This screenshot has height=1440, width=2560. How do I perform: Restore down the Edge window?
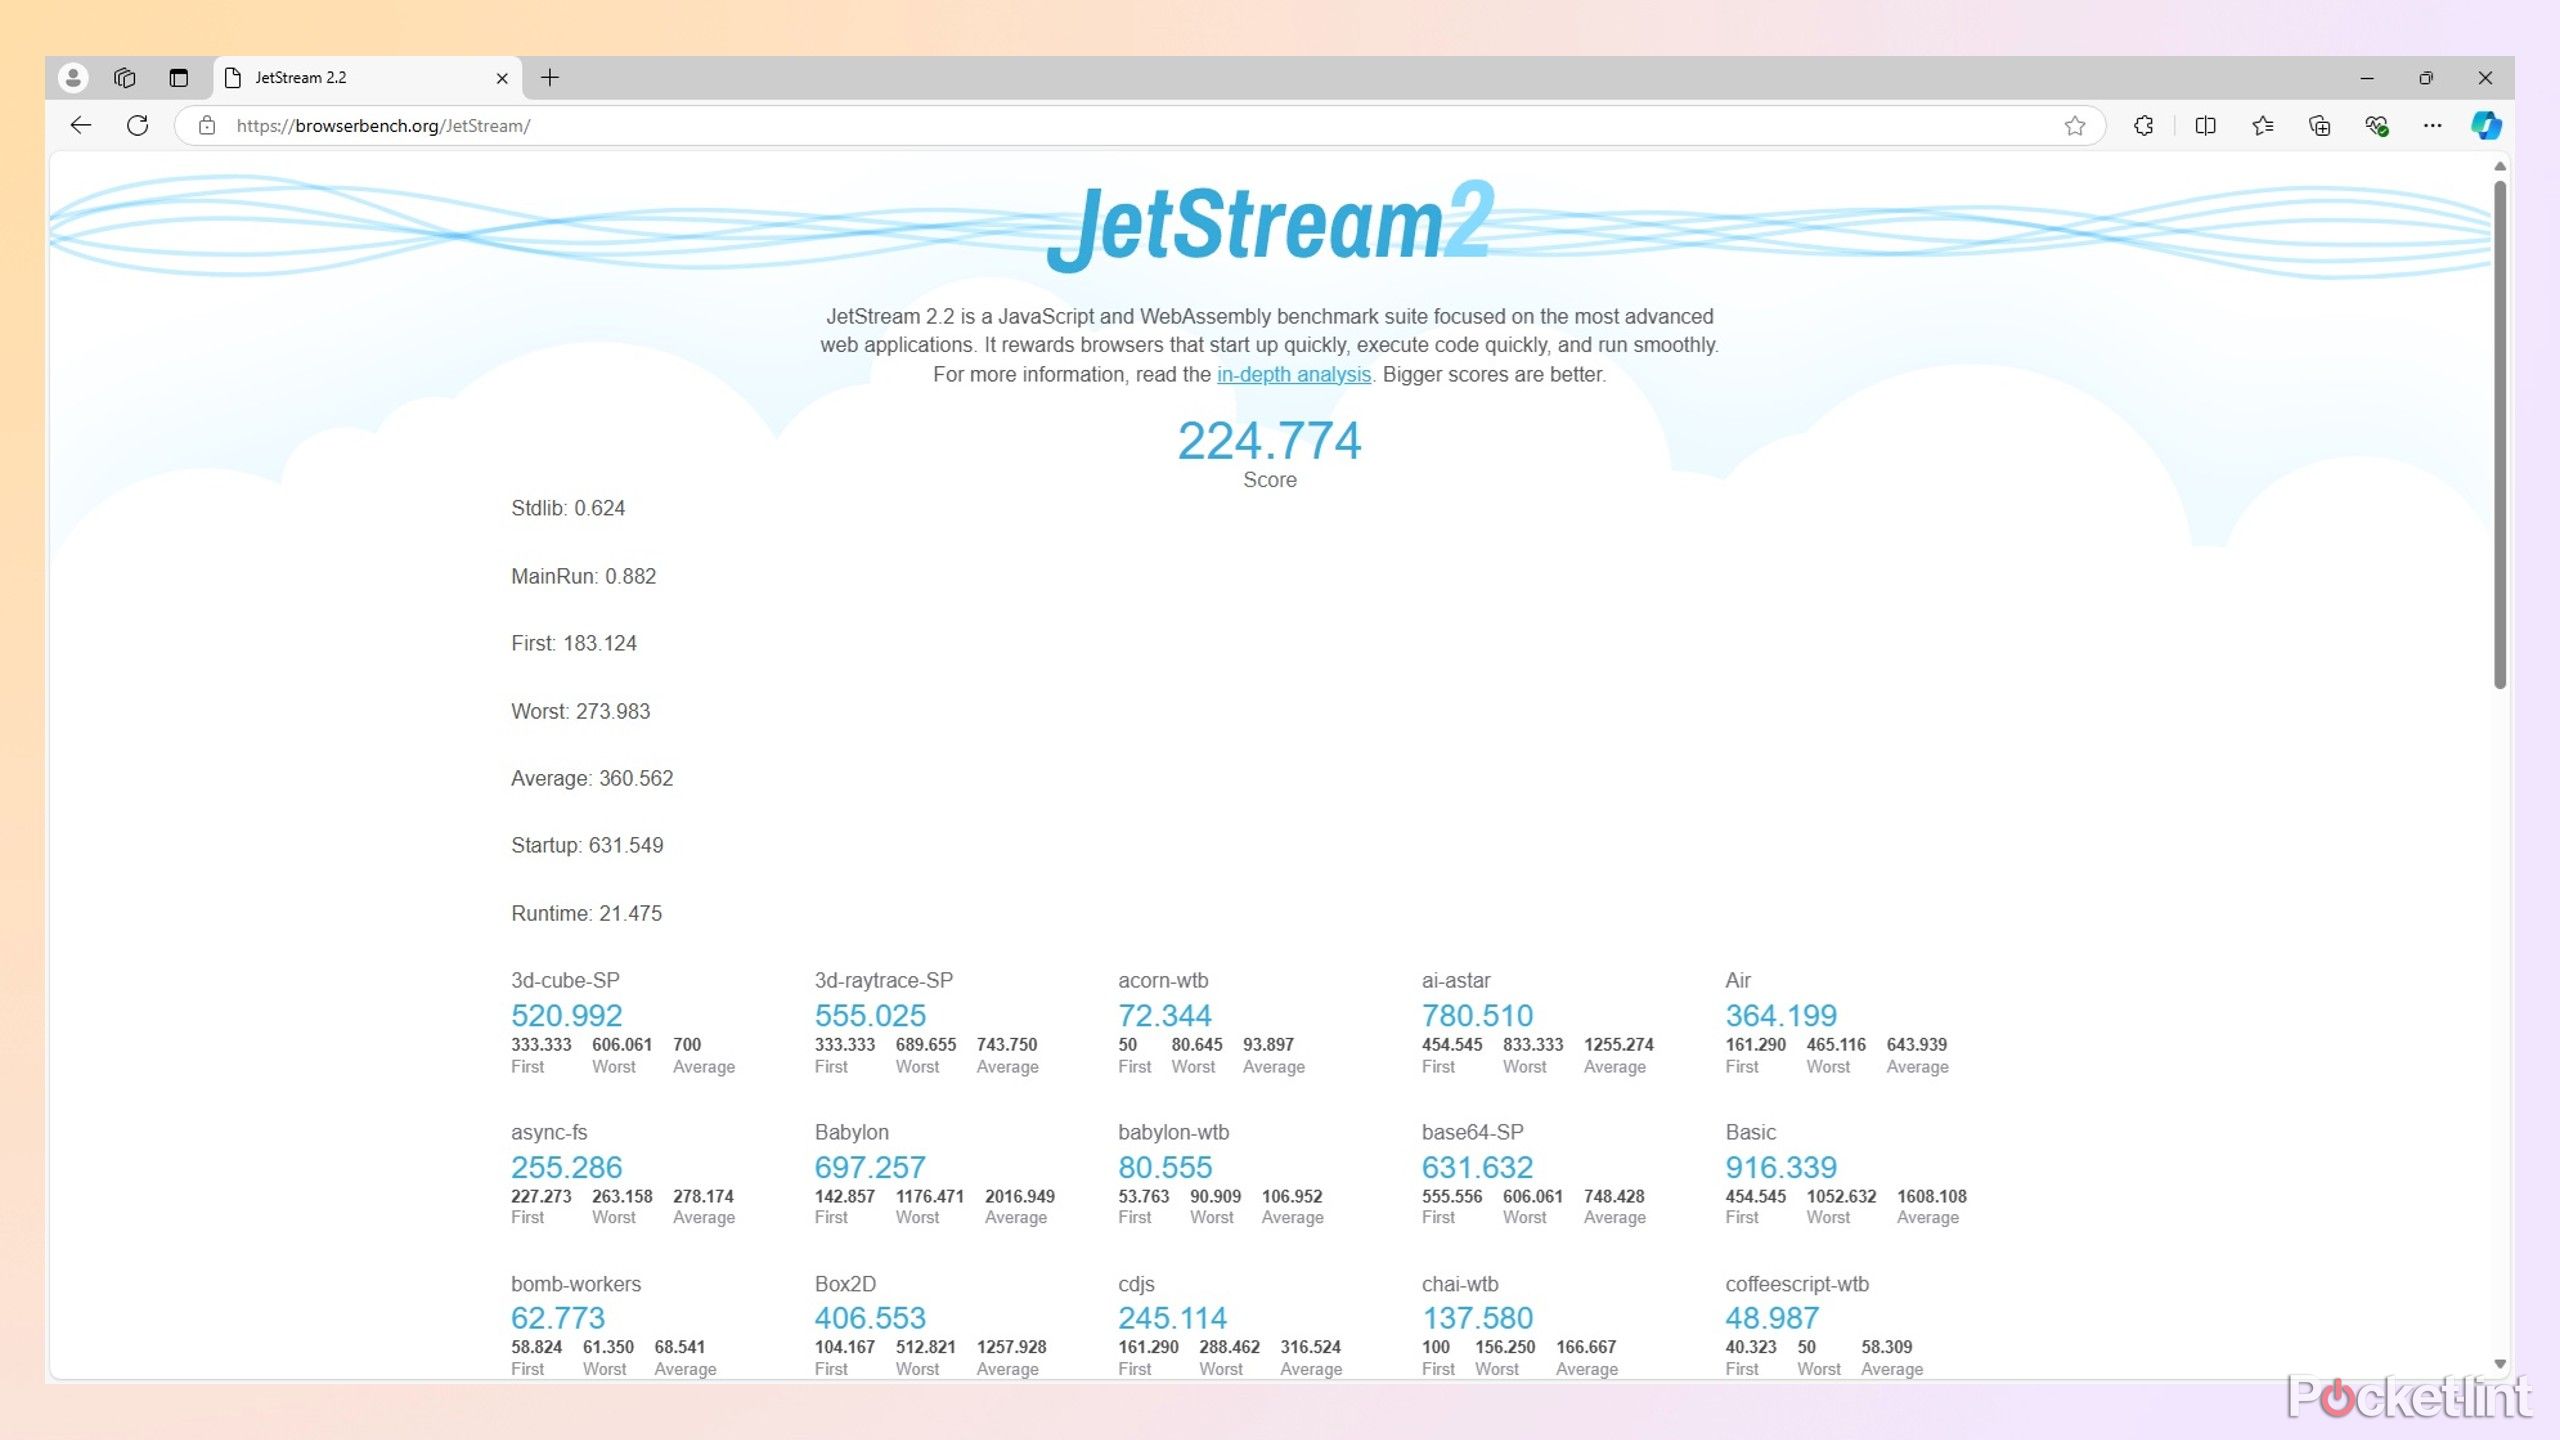[x=2426, y=78]
